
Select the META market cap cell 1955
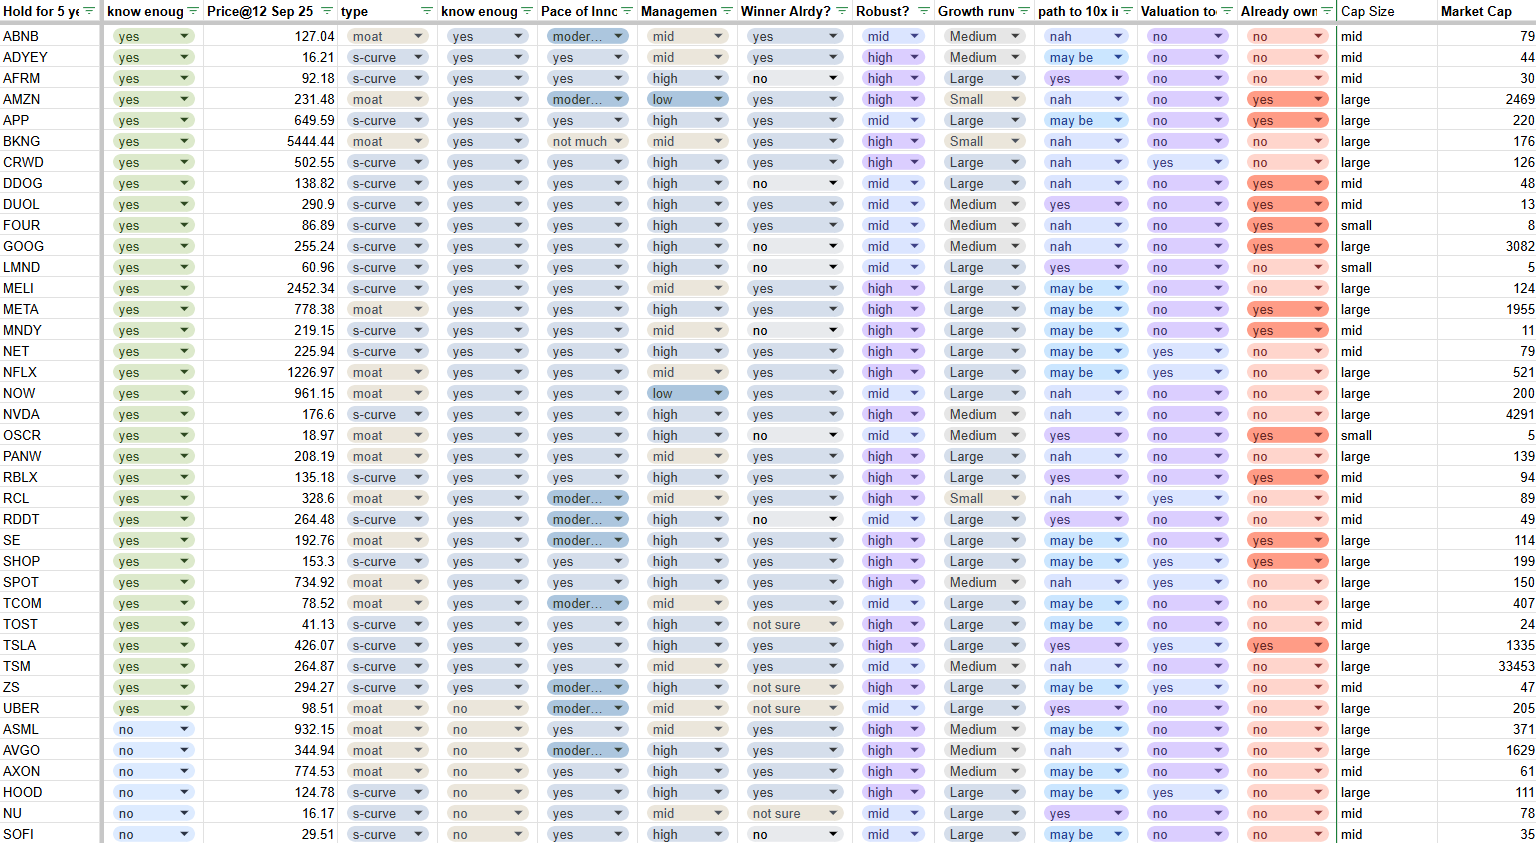click(1487, 309)
